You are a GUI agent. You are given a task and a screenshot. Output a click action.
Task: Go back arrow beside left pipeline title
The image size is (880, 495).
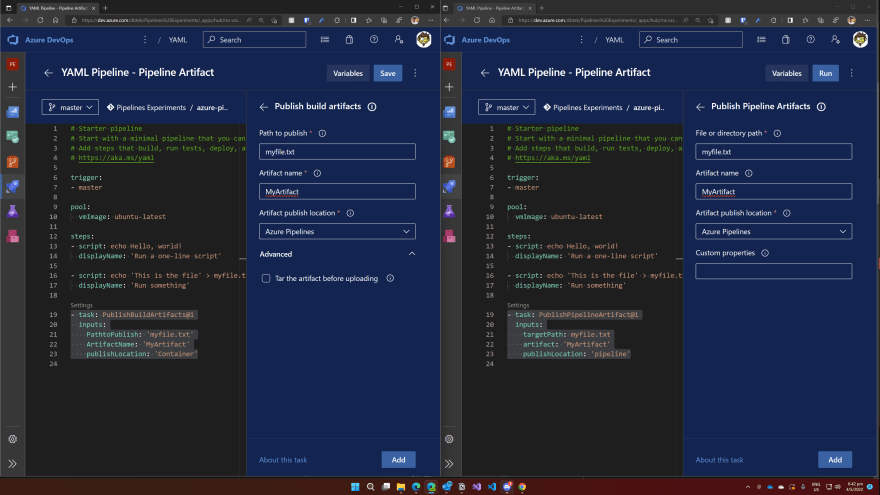click(48, 73)
